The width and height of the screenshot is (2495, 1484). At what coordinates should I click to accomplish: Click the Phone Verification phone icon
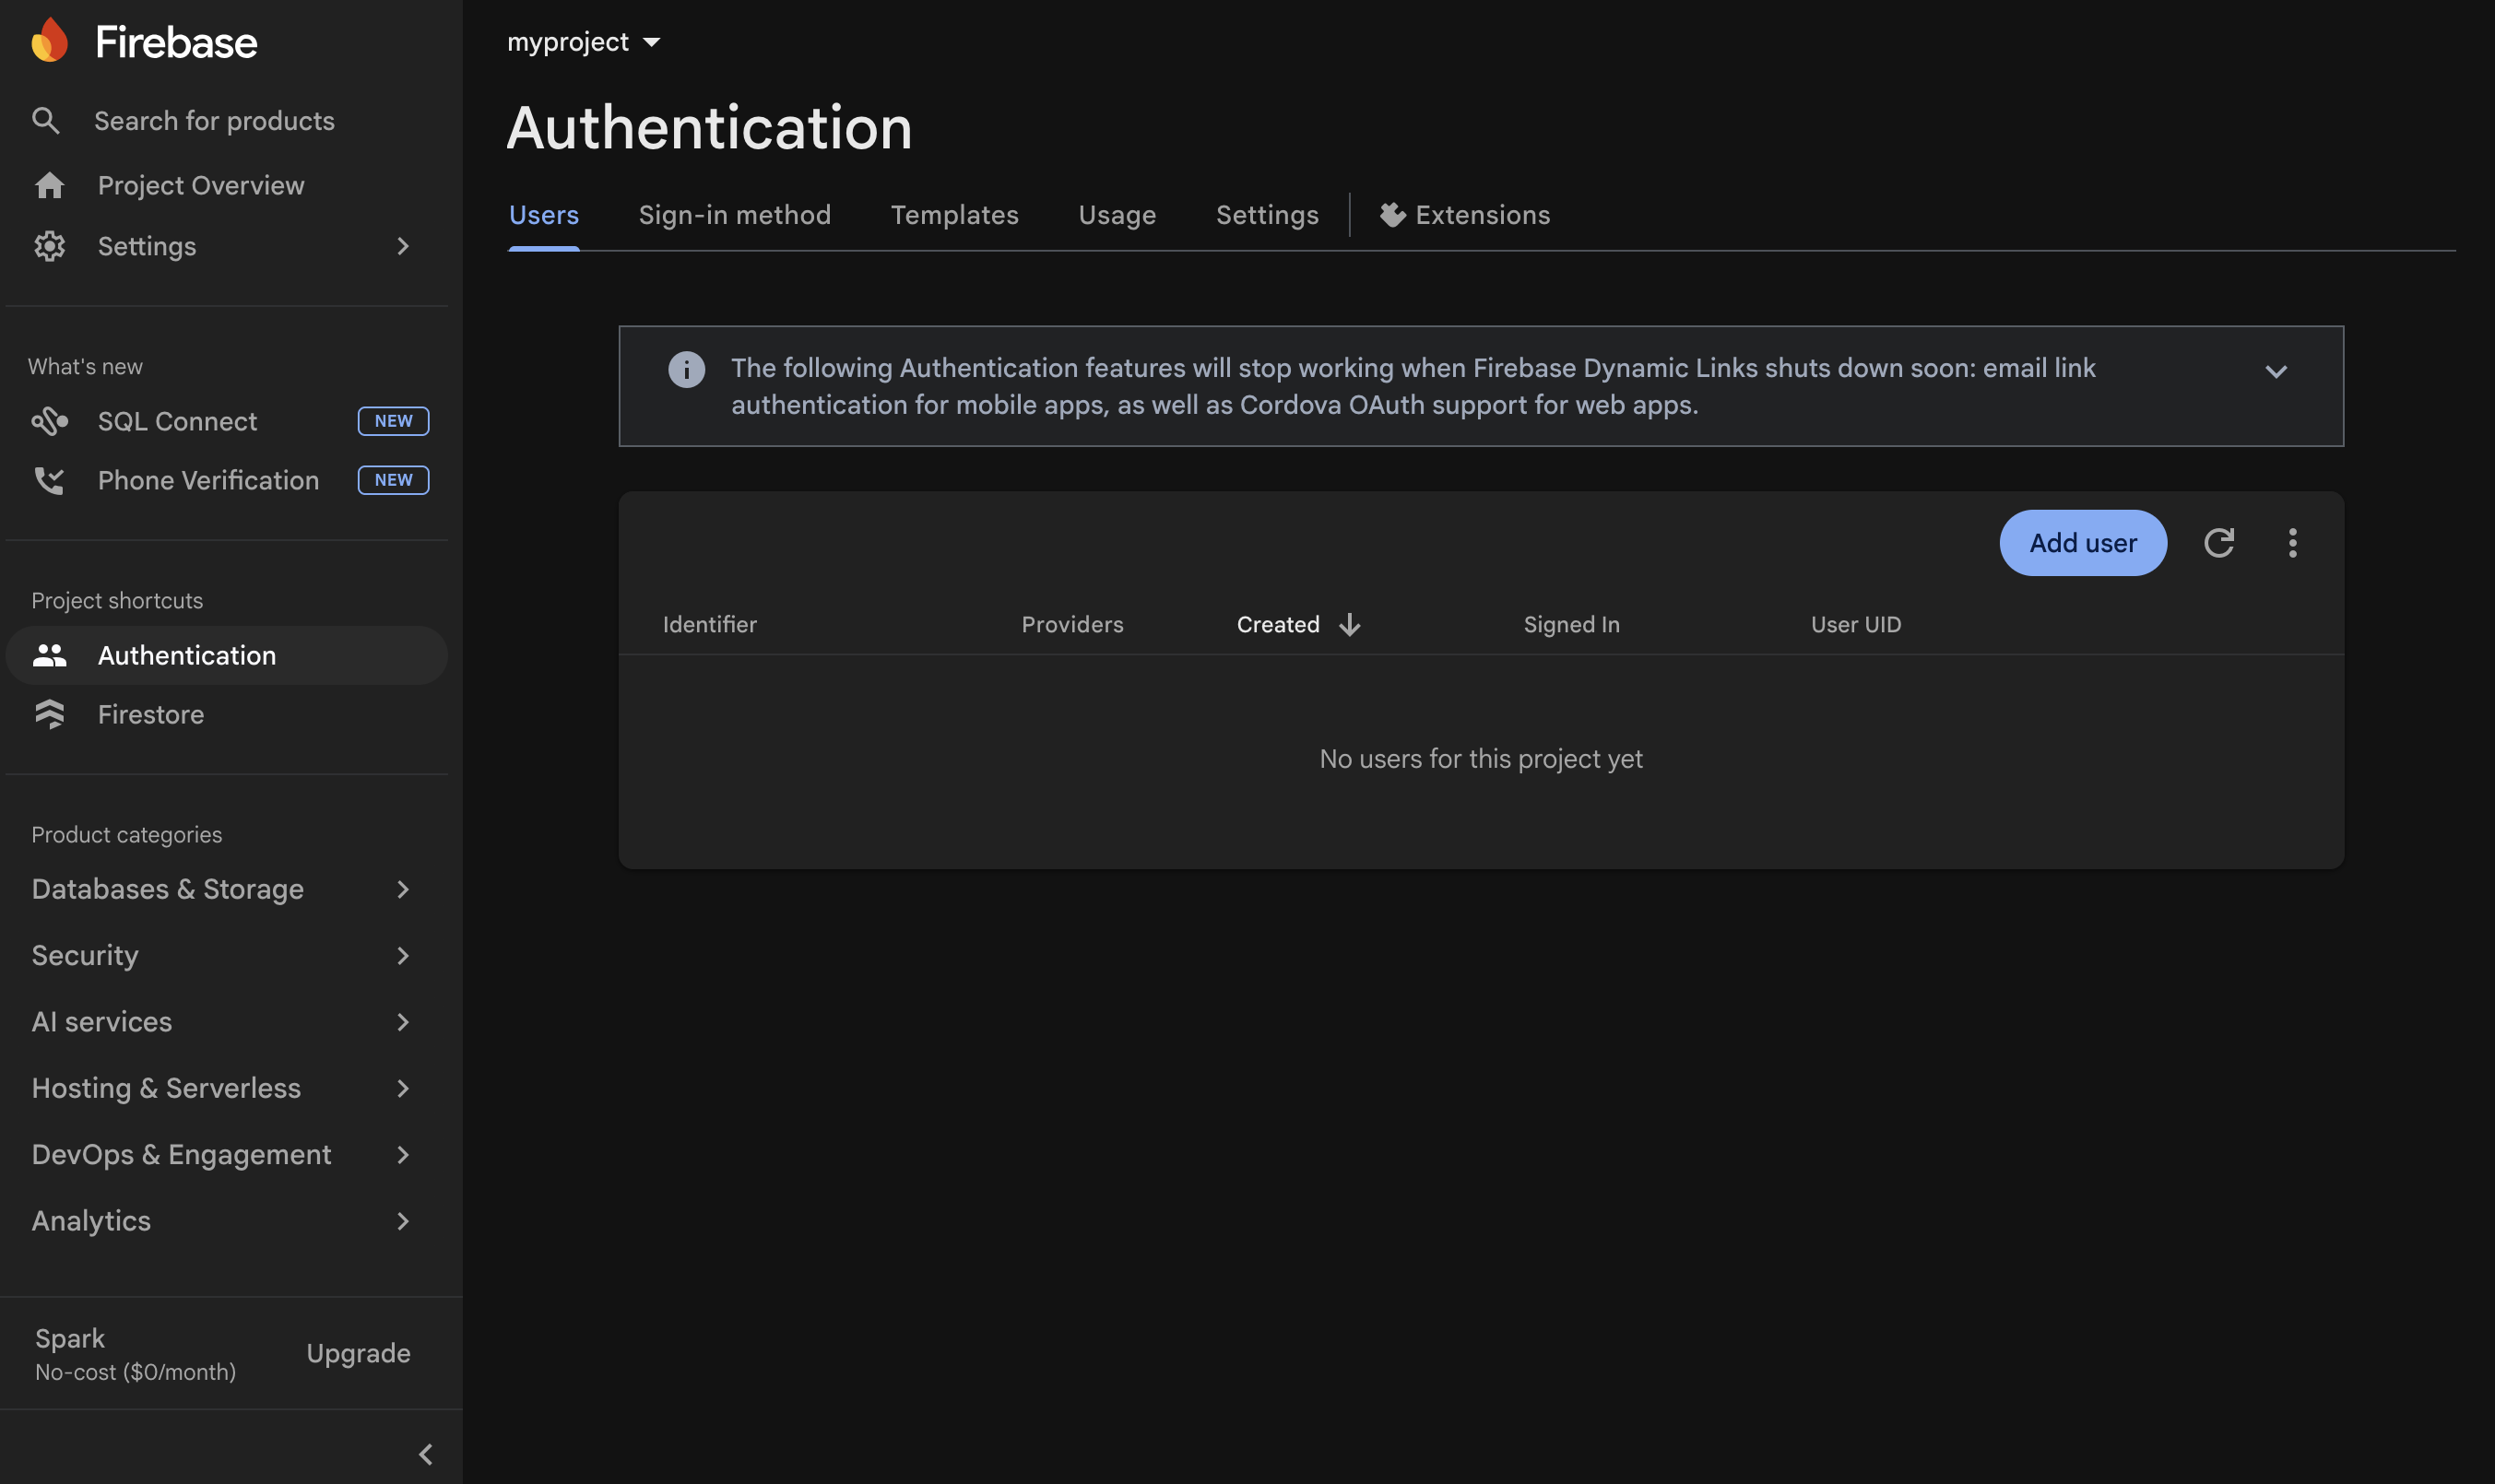coord(50,480)
